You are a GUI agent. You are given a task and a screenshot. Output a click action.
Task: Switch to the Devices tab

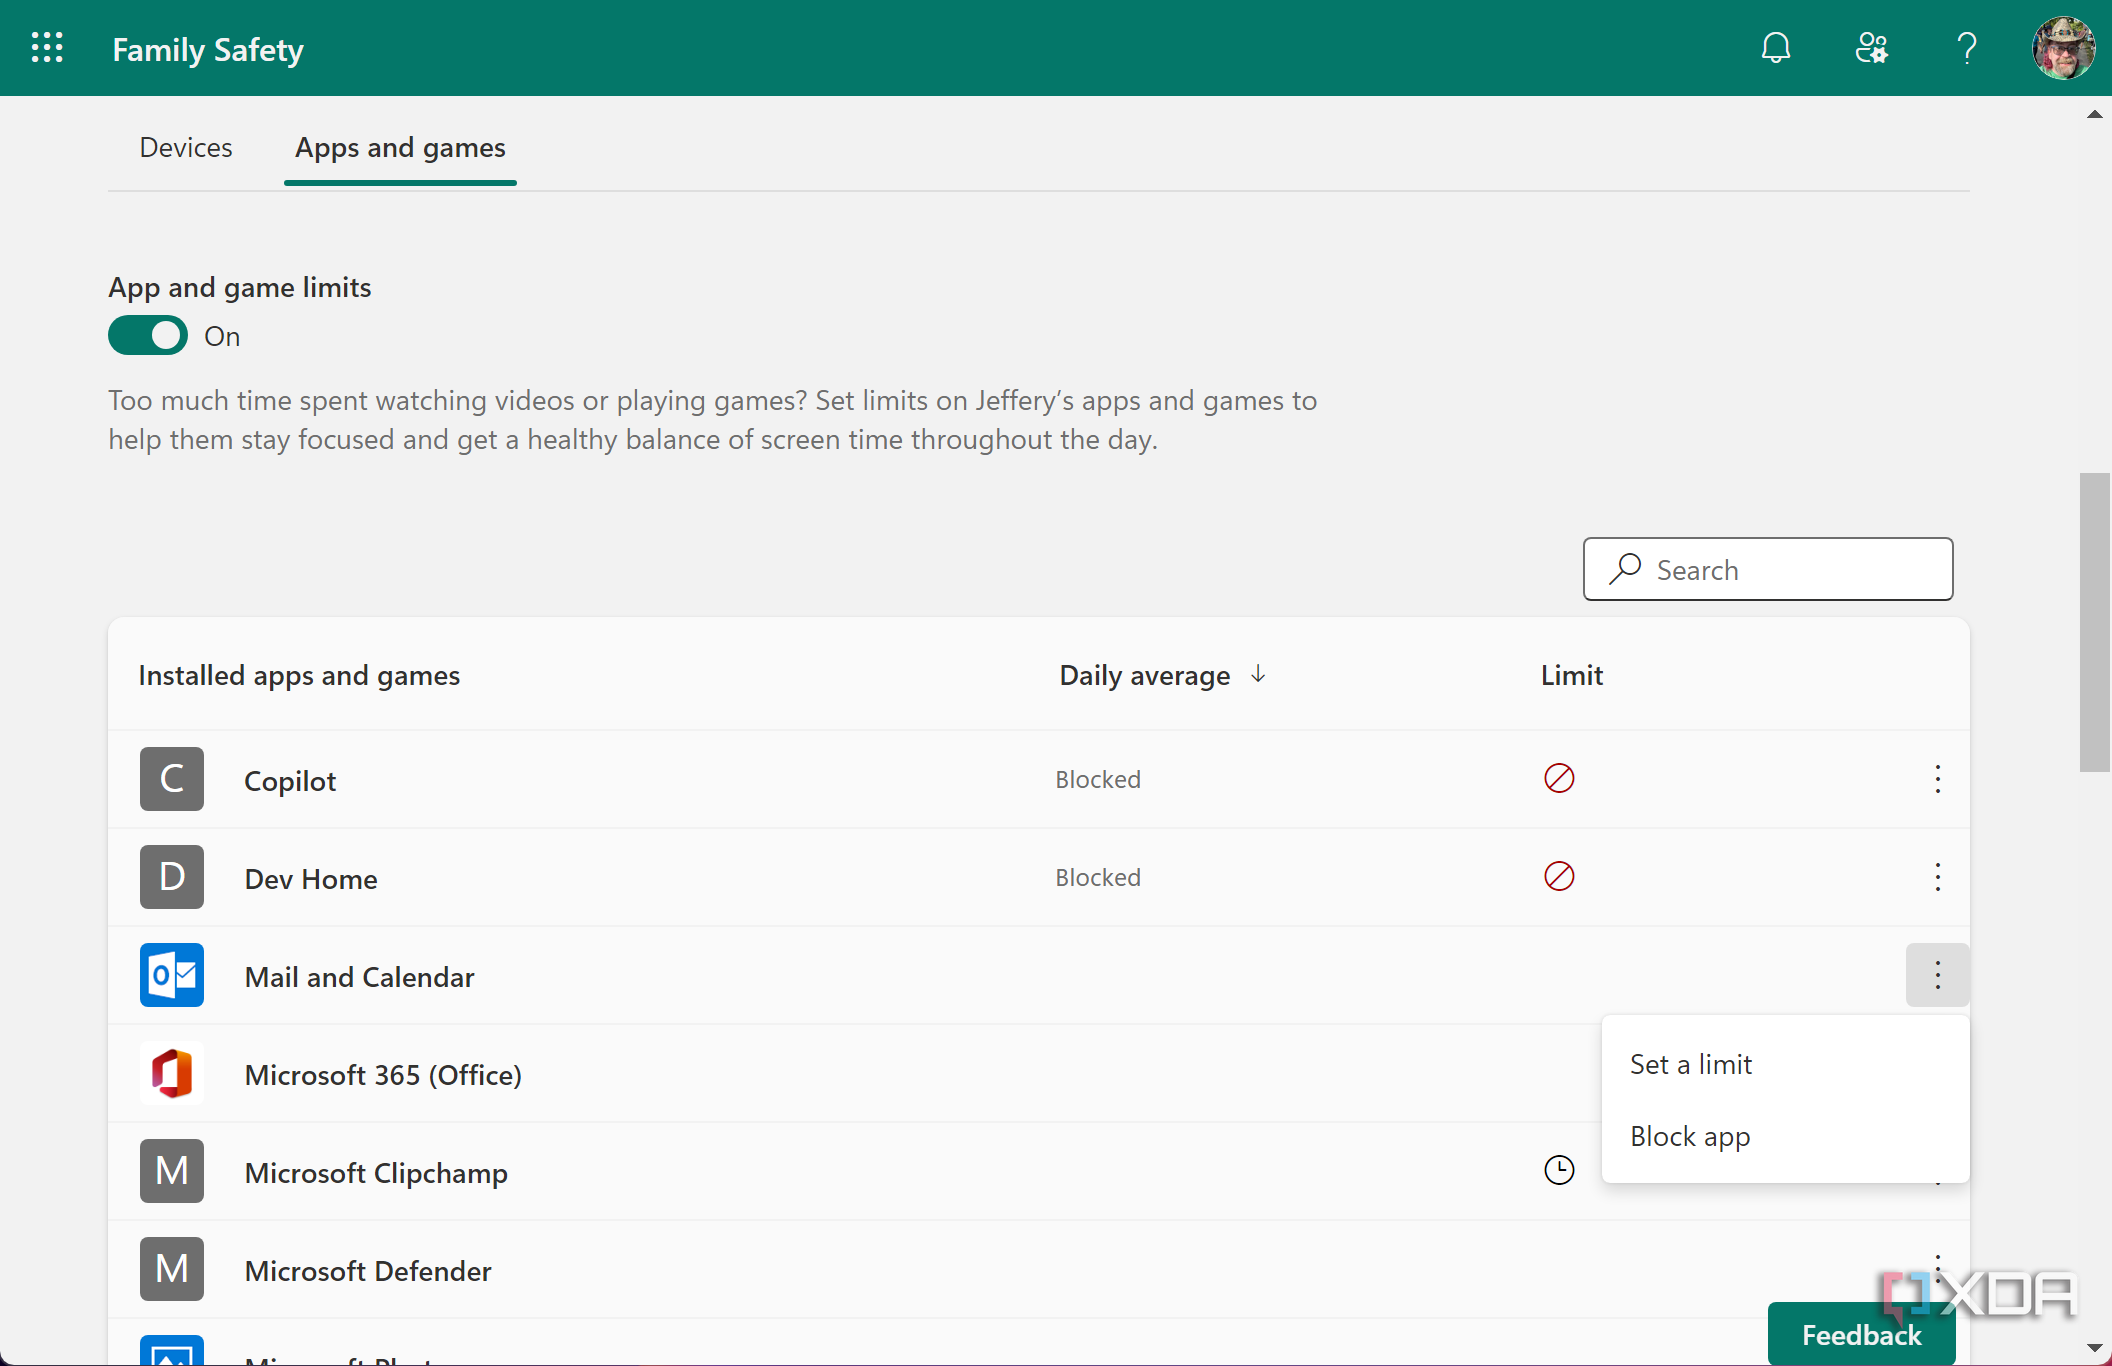tap(186, 148)
